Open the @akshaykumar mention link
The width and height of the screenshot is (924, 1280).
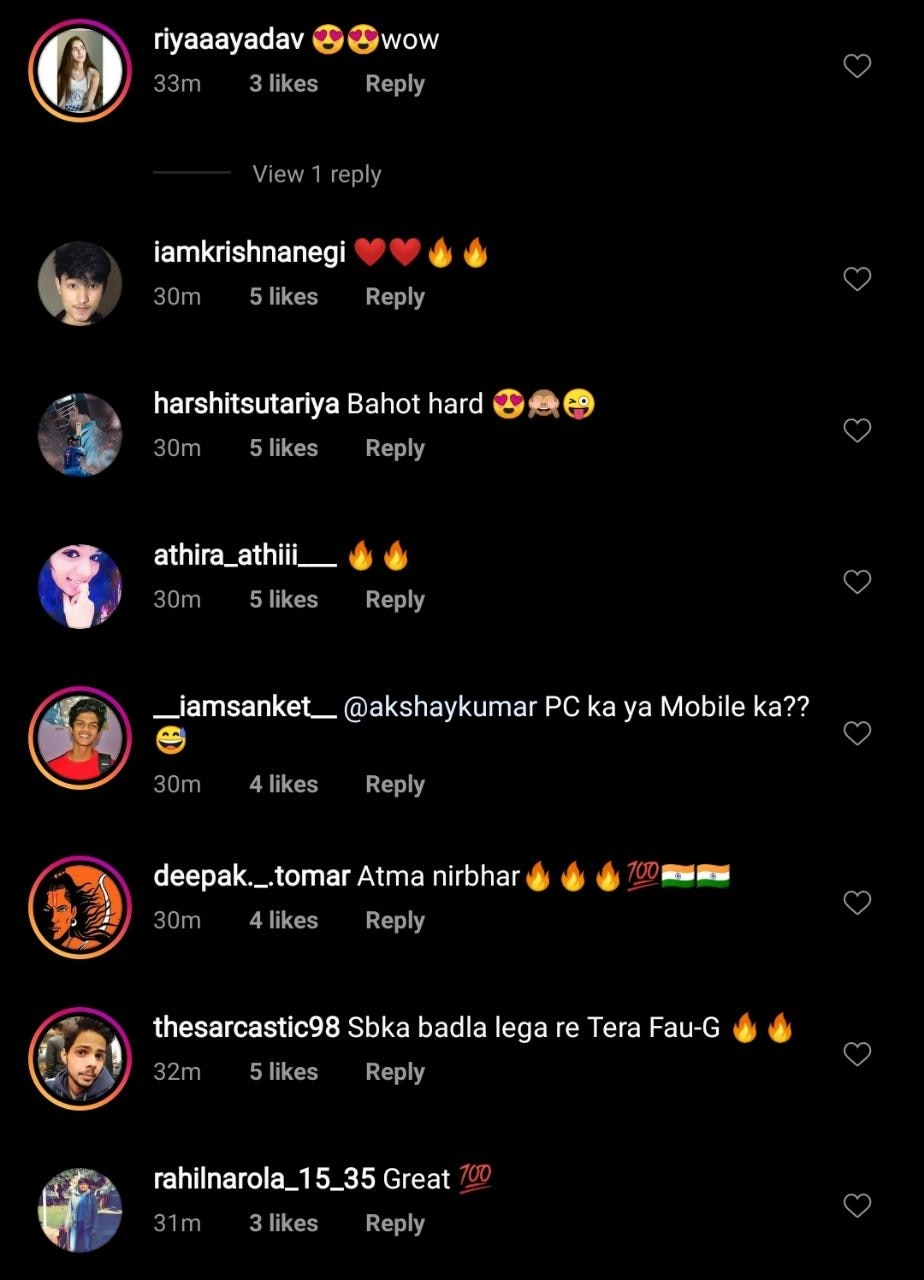point(440,707)
